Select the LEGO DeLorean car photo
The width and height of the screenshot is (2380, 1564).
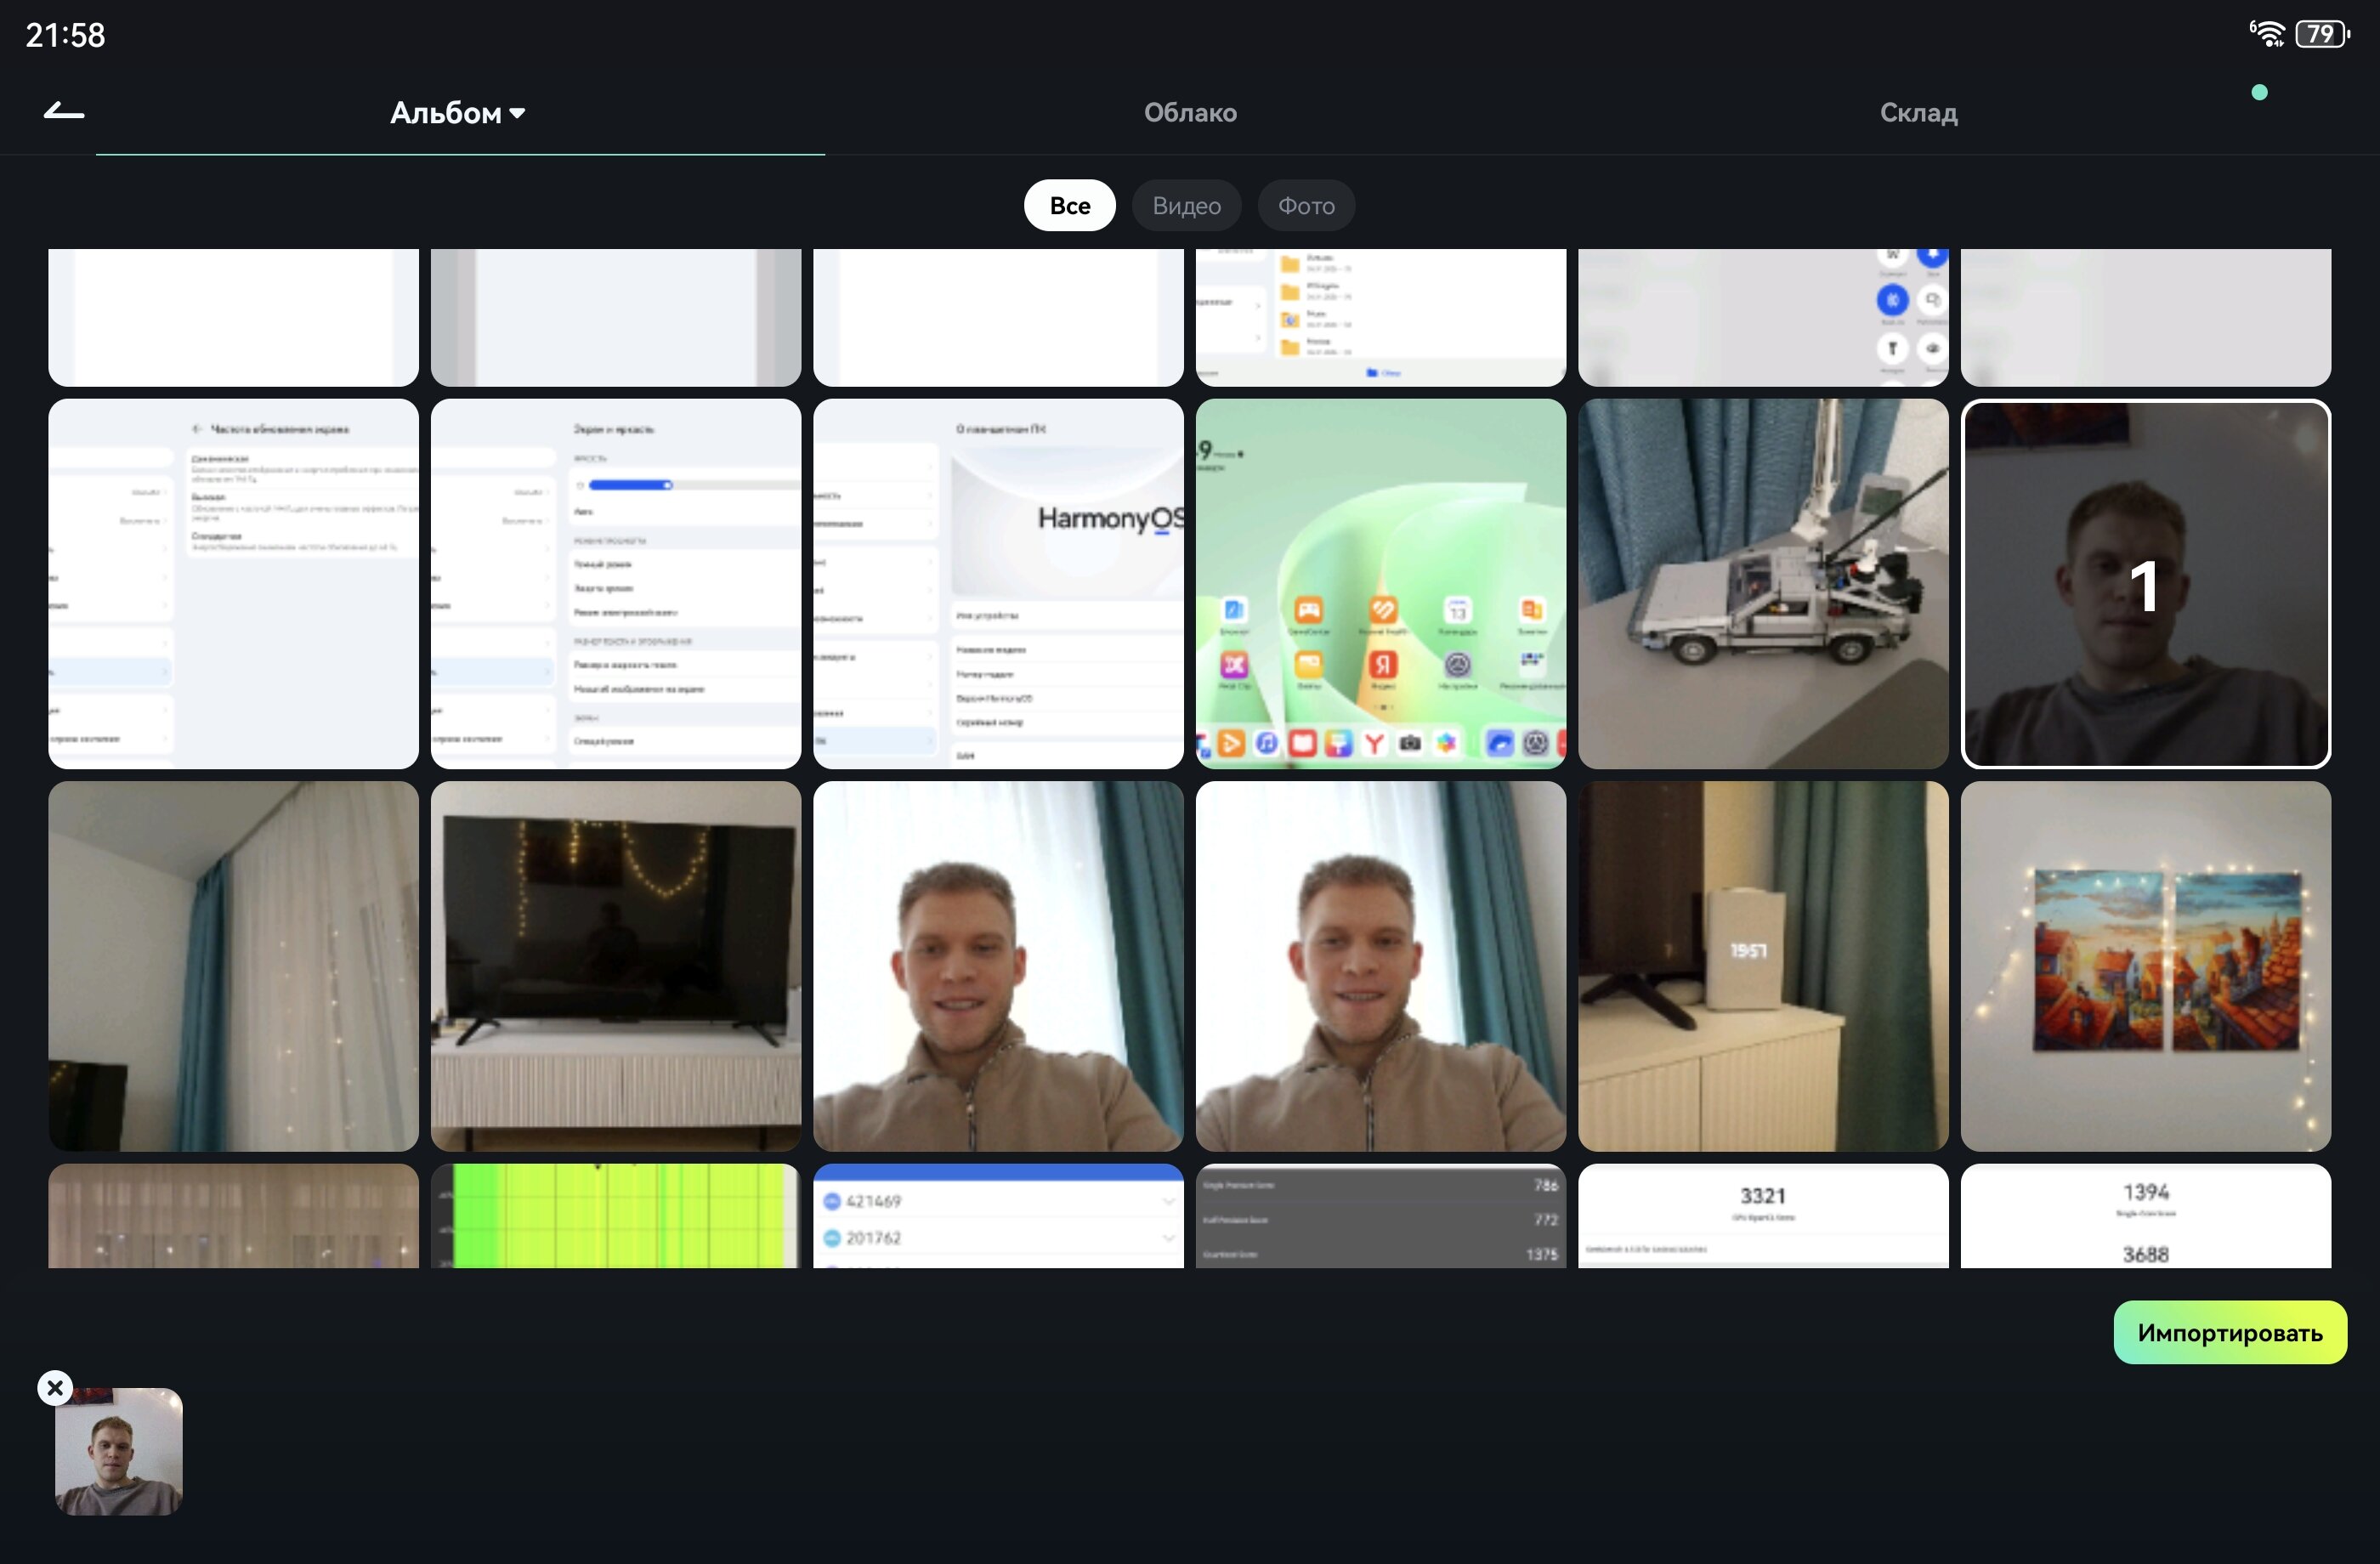(1762, 584)
